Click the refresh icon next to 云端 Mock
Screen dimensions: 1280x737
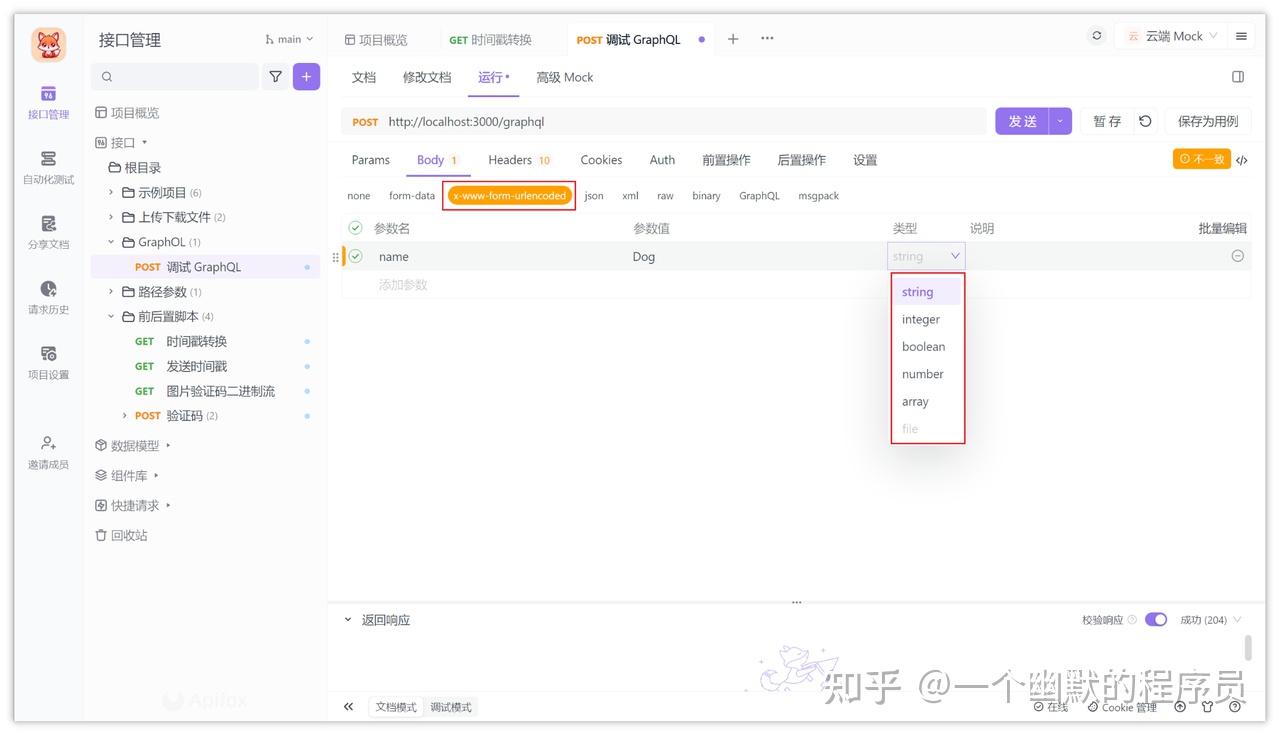[1095, 34]
